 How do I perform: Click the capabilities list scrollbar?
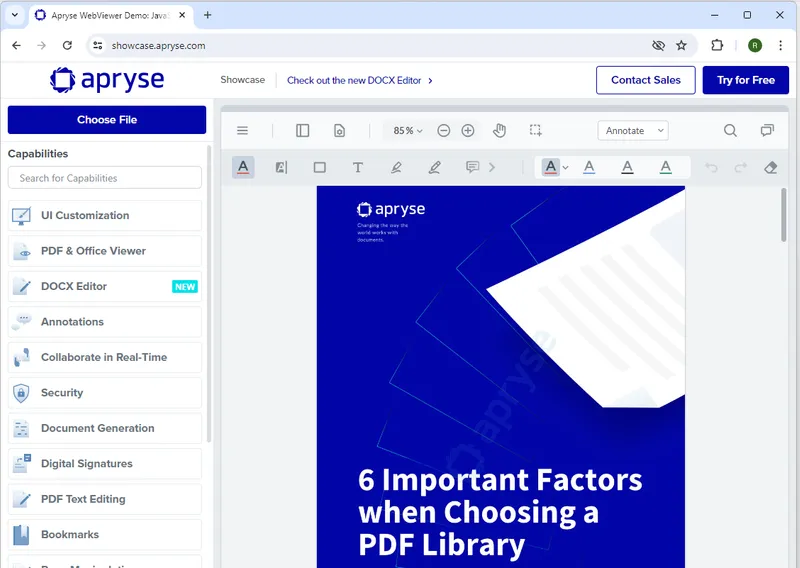tap(209, 294)
